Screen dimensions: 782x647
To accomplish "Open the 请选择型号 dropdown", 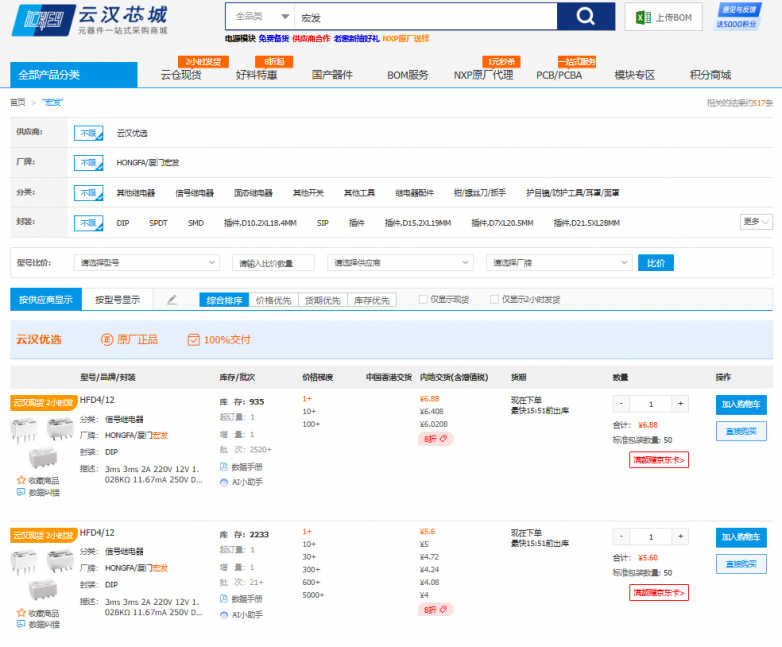I will click(147, 262).
